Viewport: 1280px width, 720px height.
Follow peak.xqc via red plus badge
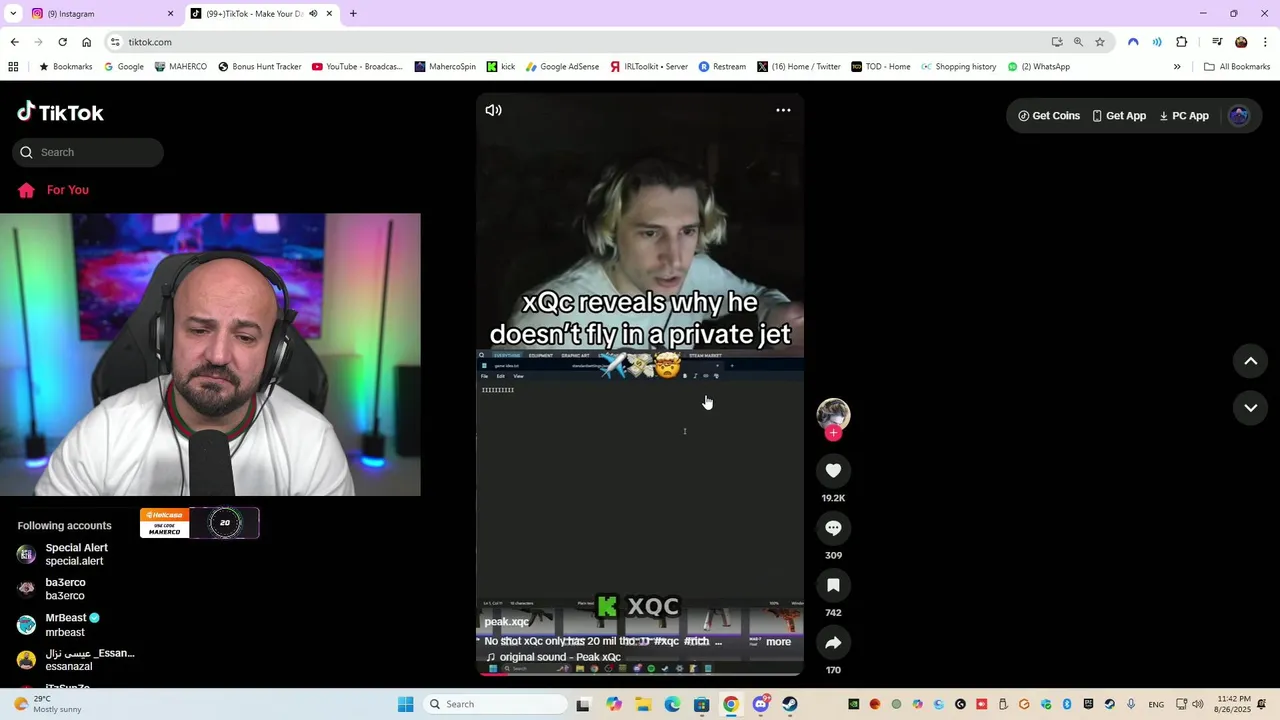point(833,433)
